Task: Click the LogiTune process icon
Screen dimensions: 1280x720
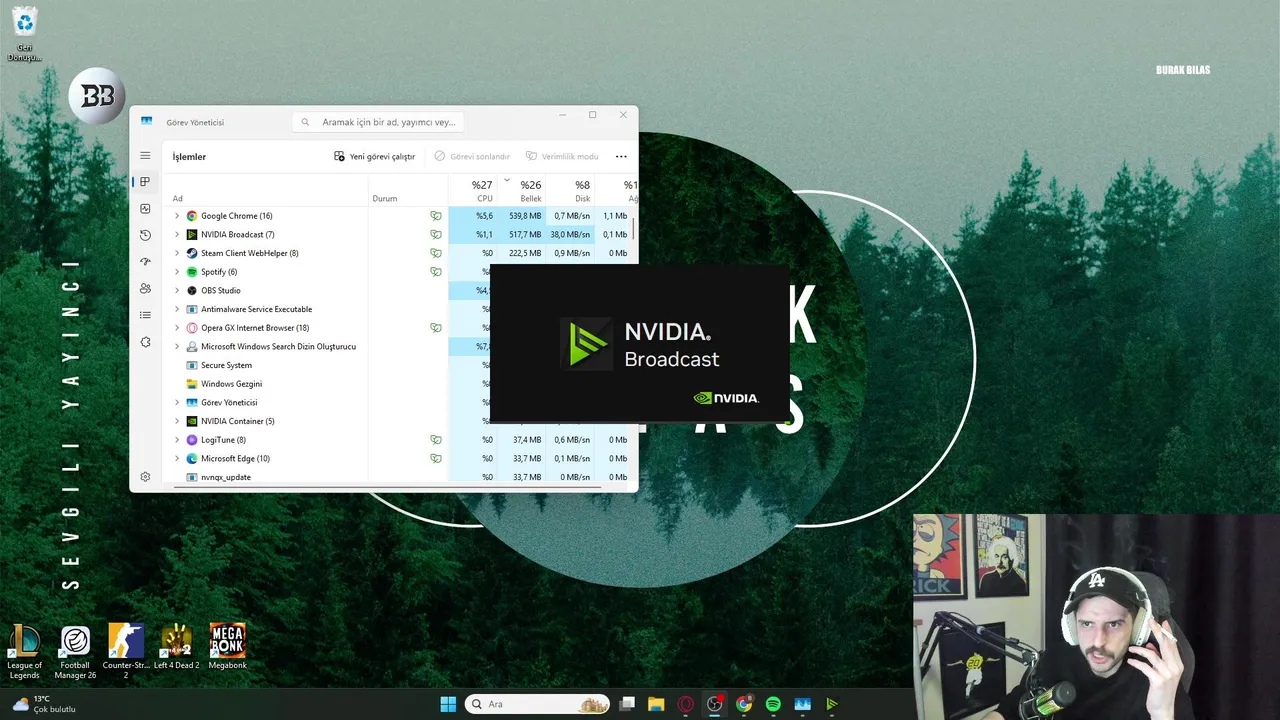Action: pos(192,440)
